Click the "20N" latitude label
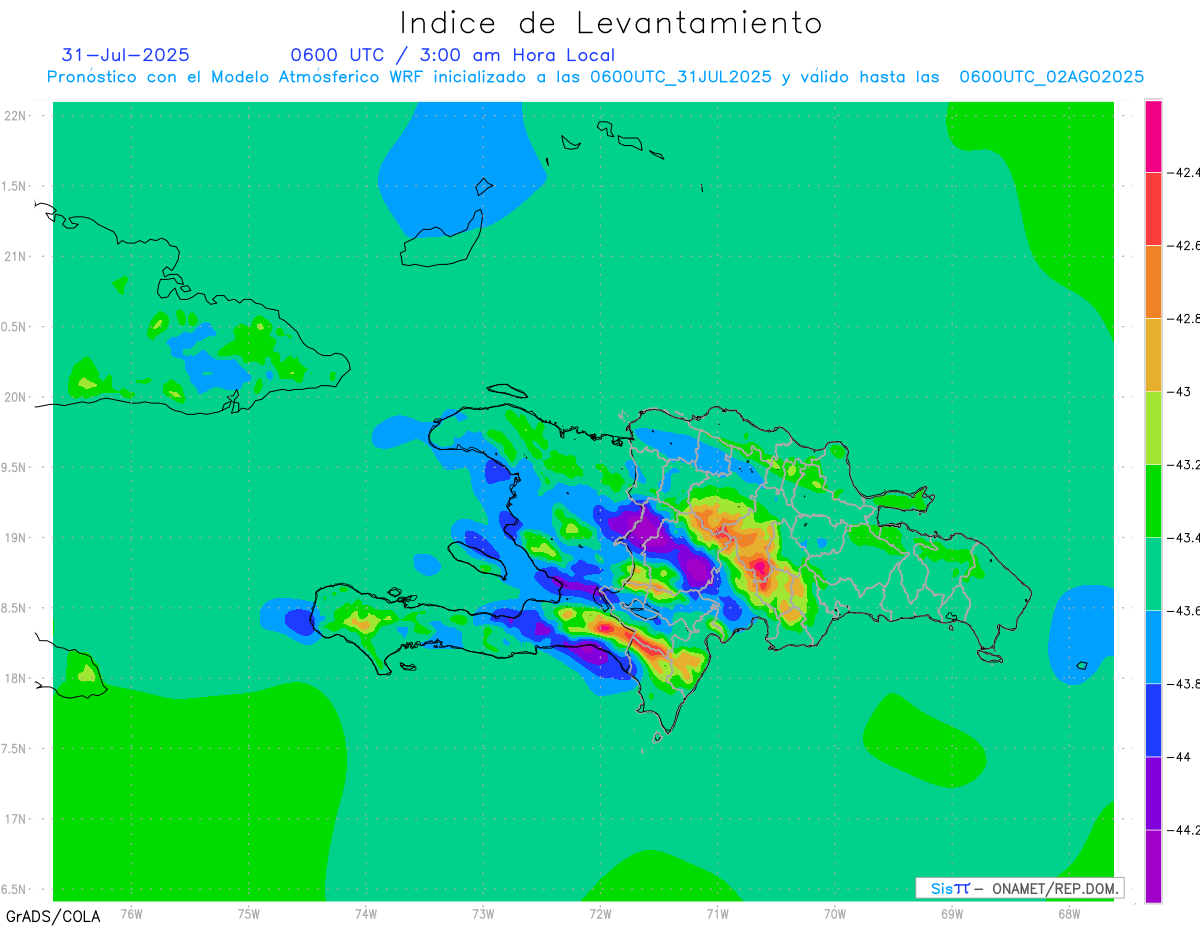This screenshot has height=927, width=1200. tap(15, 397)
